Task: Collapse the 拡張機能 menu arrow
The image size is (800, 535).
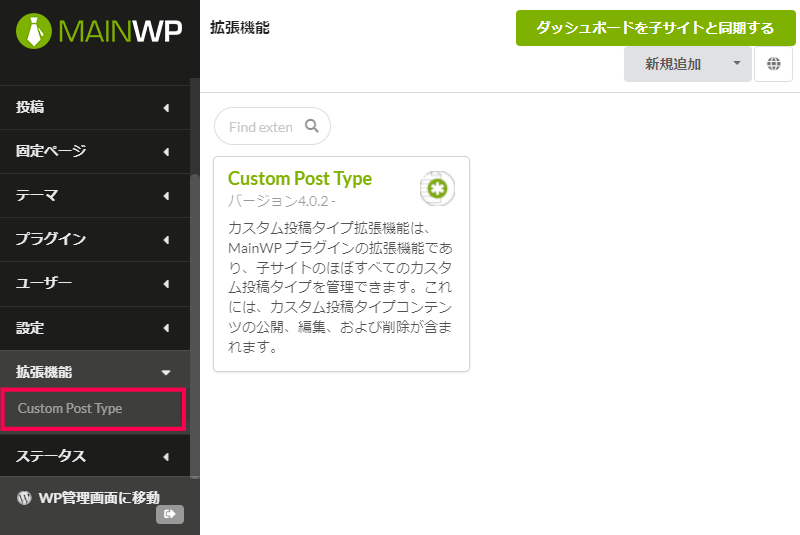Action: coord(166,373)
